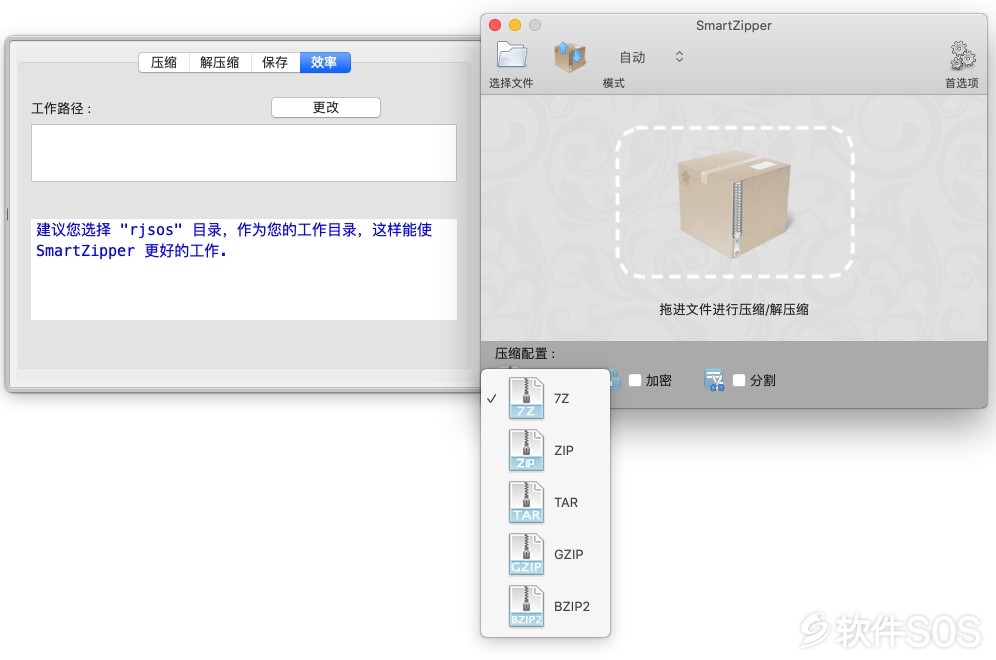The image size is (996, 660).
Task: Select ZIP format from the menu
Action: click(546, 450)
